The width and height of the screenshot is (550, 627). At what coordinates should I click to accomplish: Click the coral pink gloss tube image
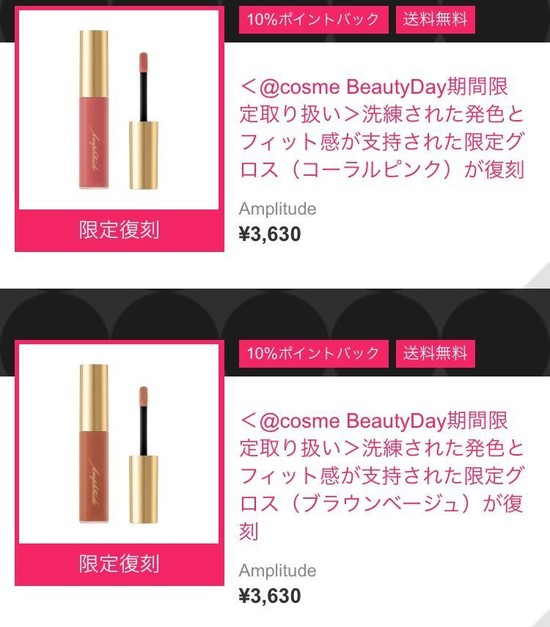click(94, 109)
